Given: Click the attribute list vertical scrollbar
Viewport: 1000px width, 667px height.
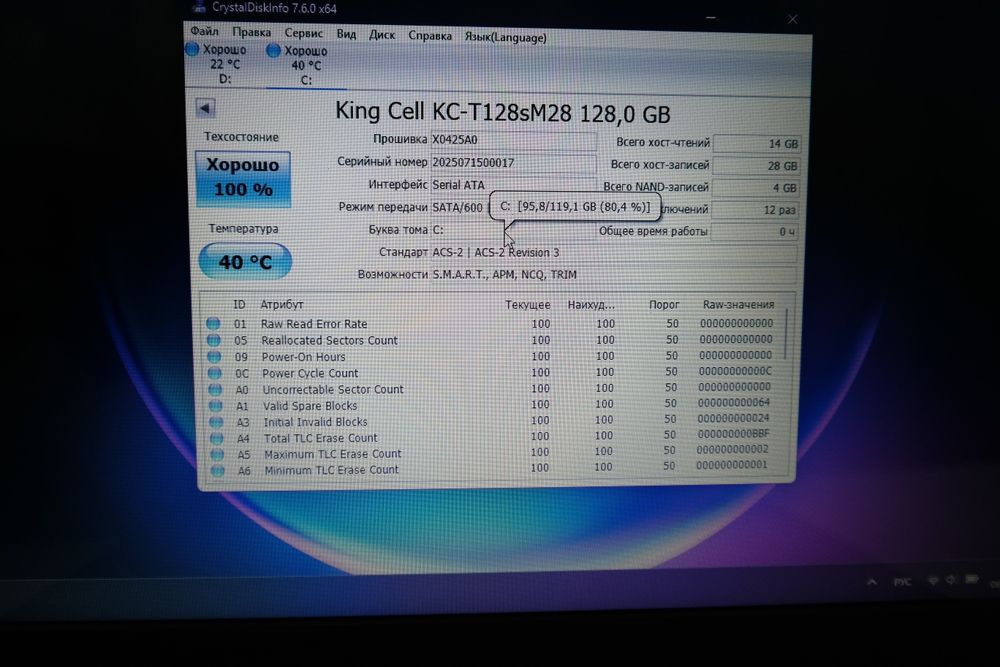Looking at the screenshot, I should [x=786, y=335].
